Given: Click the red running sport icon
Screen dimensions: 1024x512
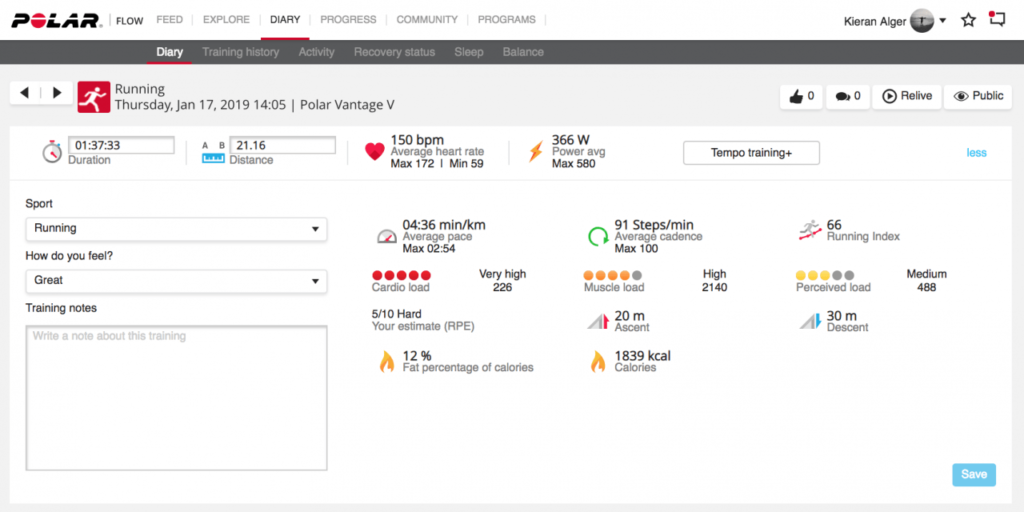Looking at the screenshot, I should coord(94,96).
